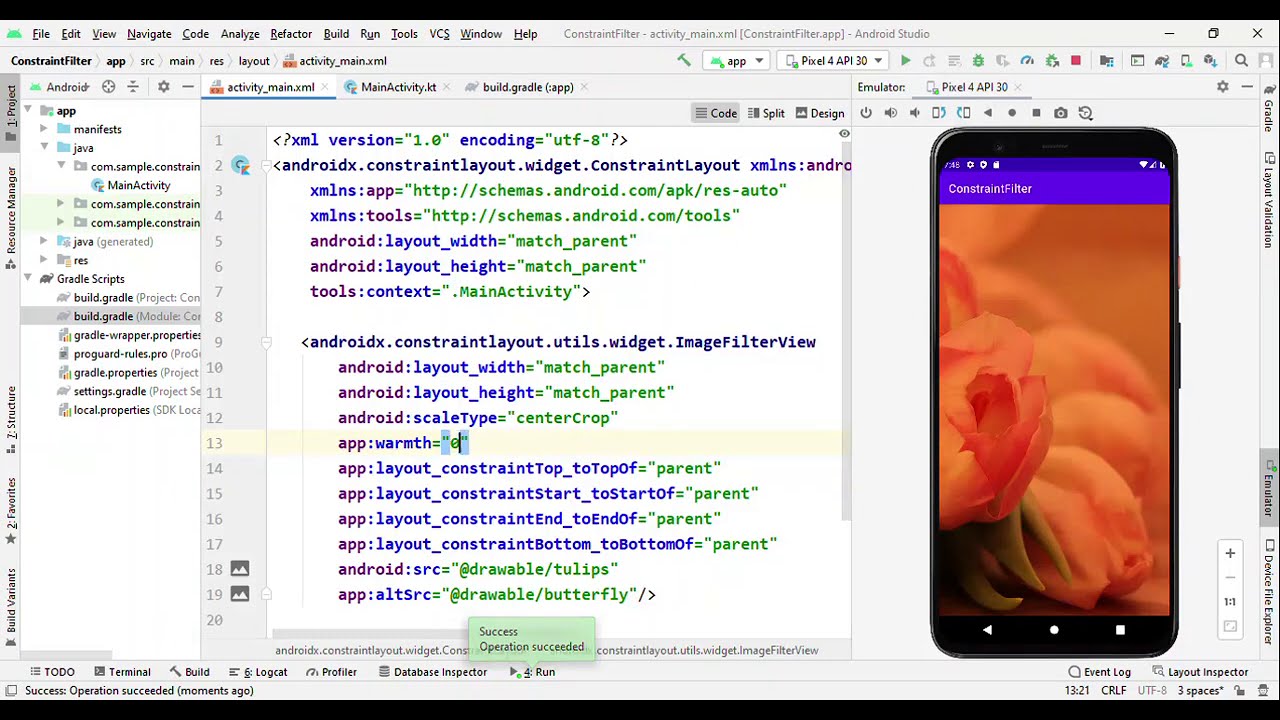Screen dimensions: 1280x720
Task: Build project with the hammer icon
Action: tap(684, 61)
